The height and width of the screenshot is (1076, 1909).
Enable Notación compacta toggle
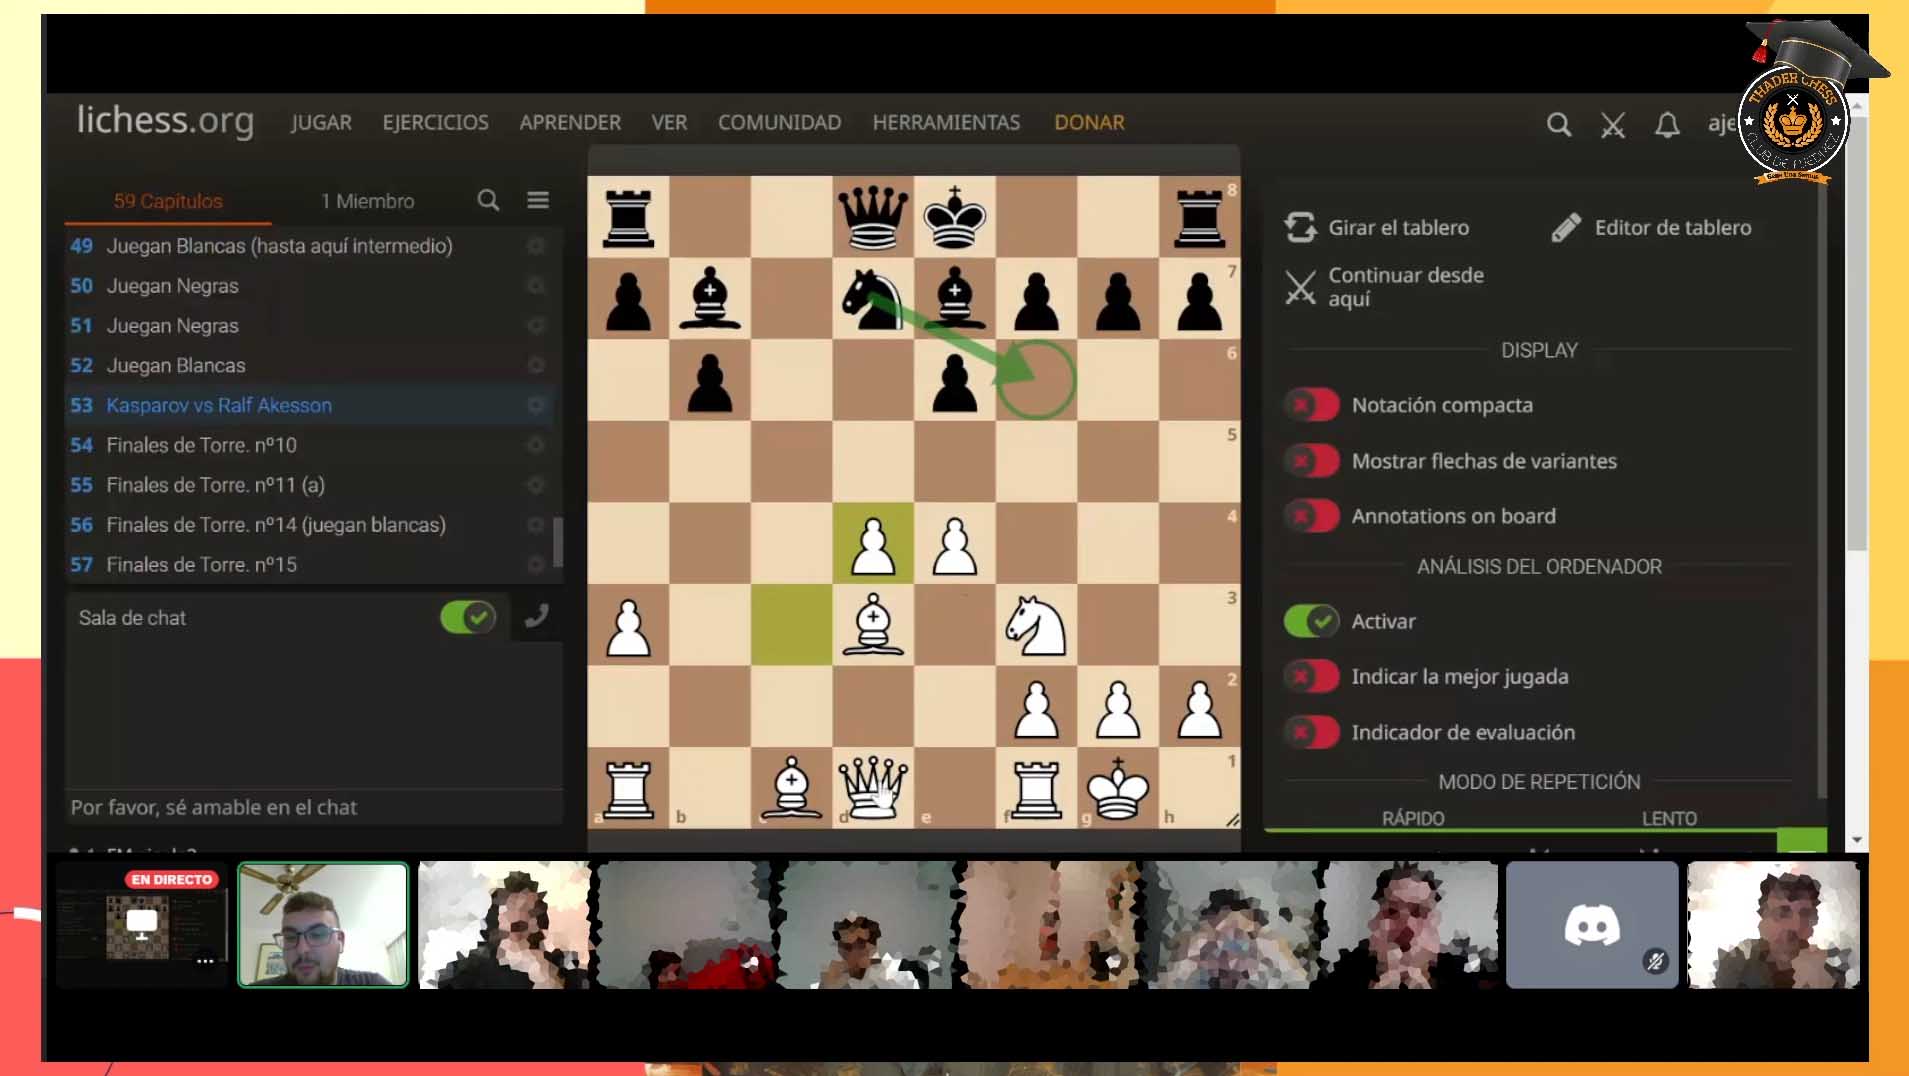[x=1311, y=405]
